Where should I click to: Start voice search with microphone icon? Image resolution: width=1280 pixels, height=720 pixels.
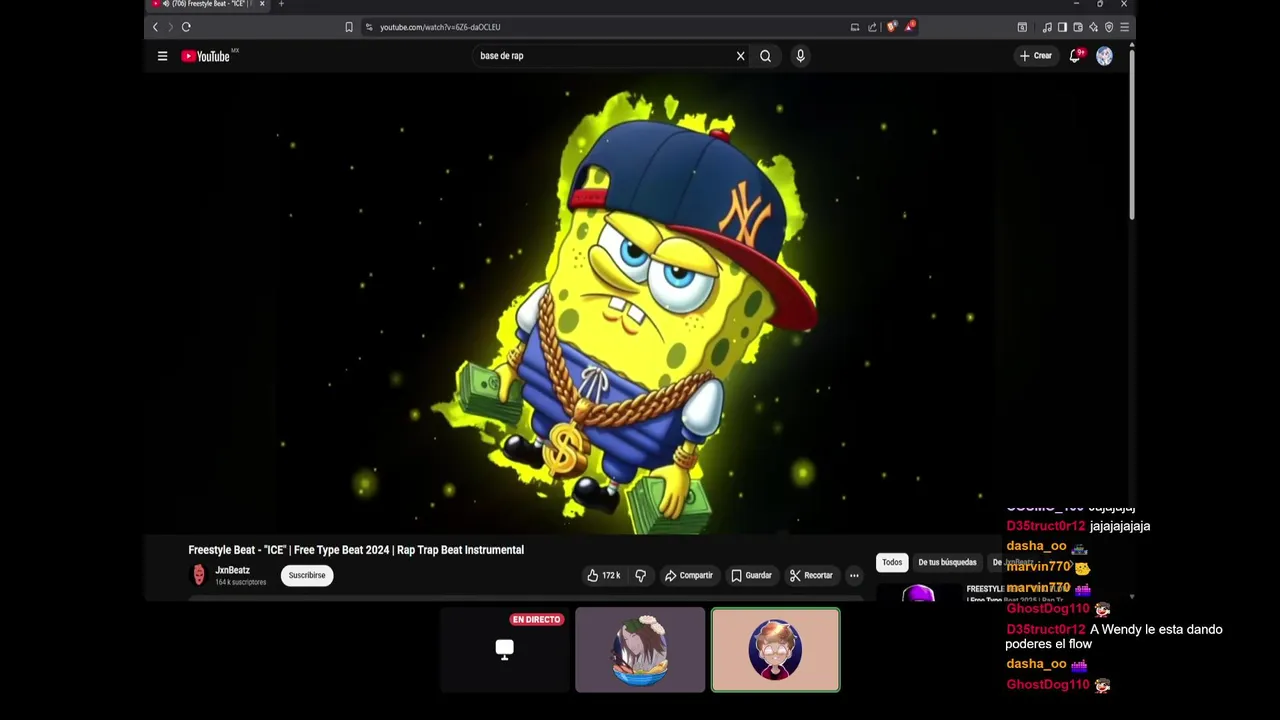[x=800, y=56]
